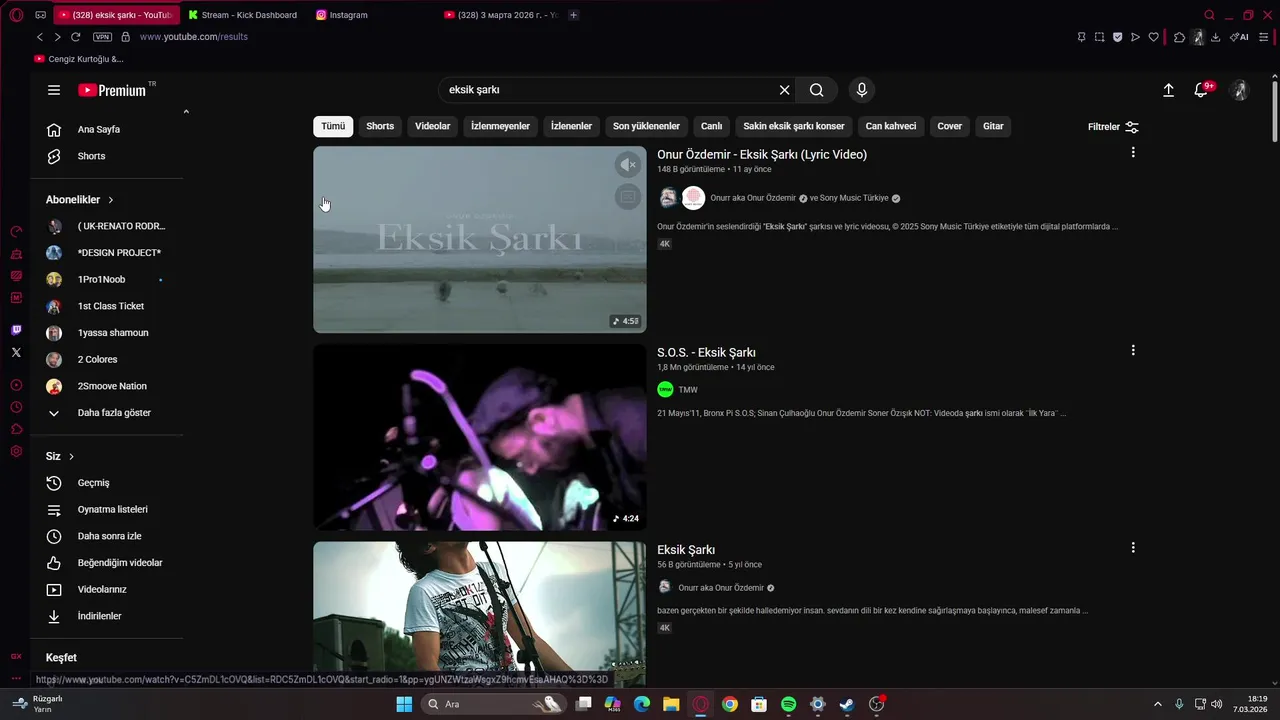This screenshot has height=720, width=1280.
Task: Start voice search with microphone icon
Action: [x=862, y=90]
